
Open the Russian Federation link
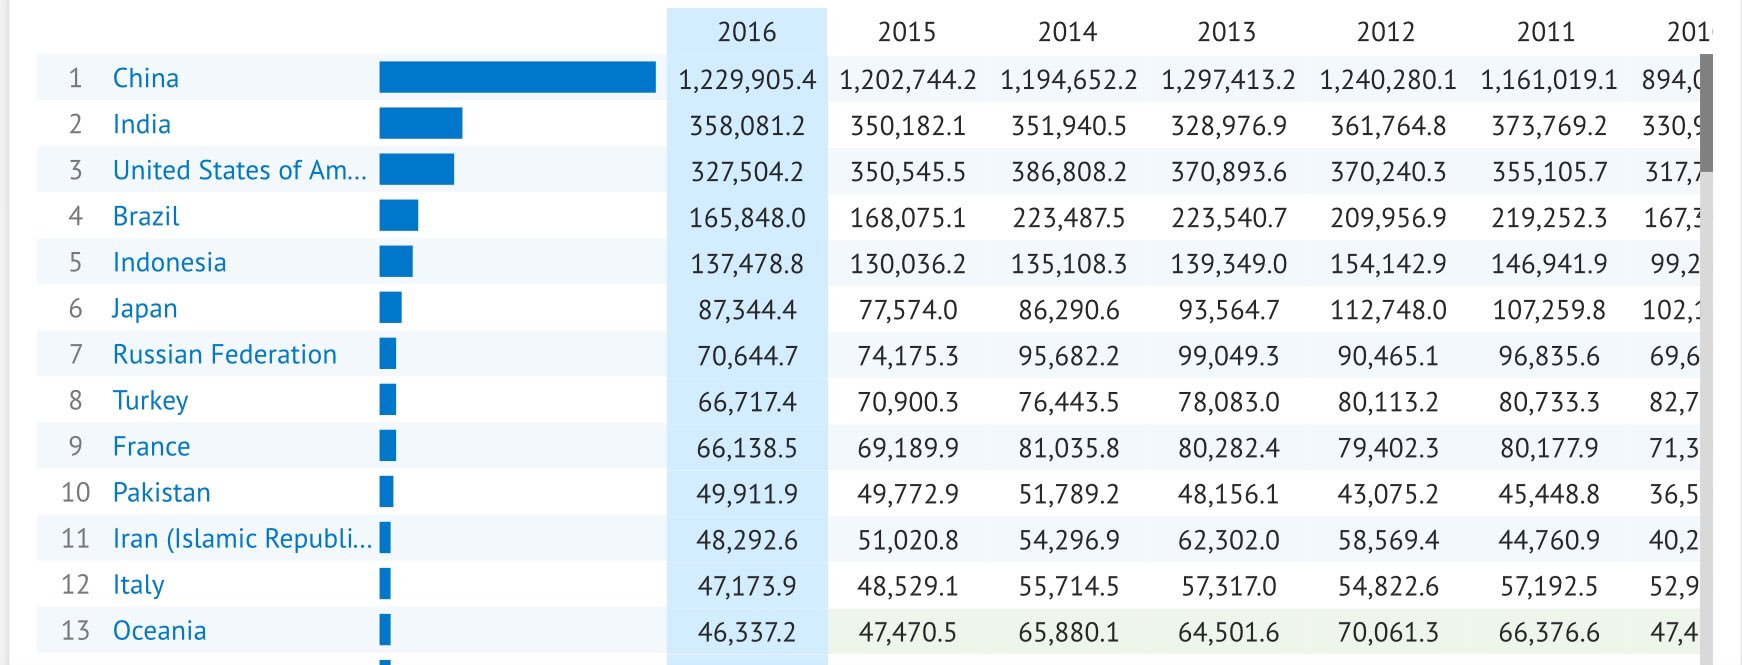225,354
